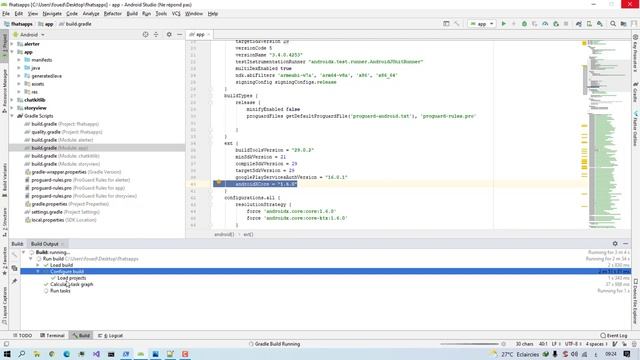Open the Resource Manager side tab
The height and width of the screenshot is (360, 640).
pyautogui.click(x=4, y=91)
